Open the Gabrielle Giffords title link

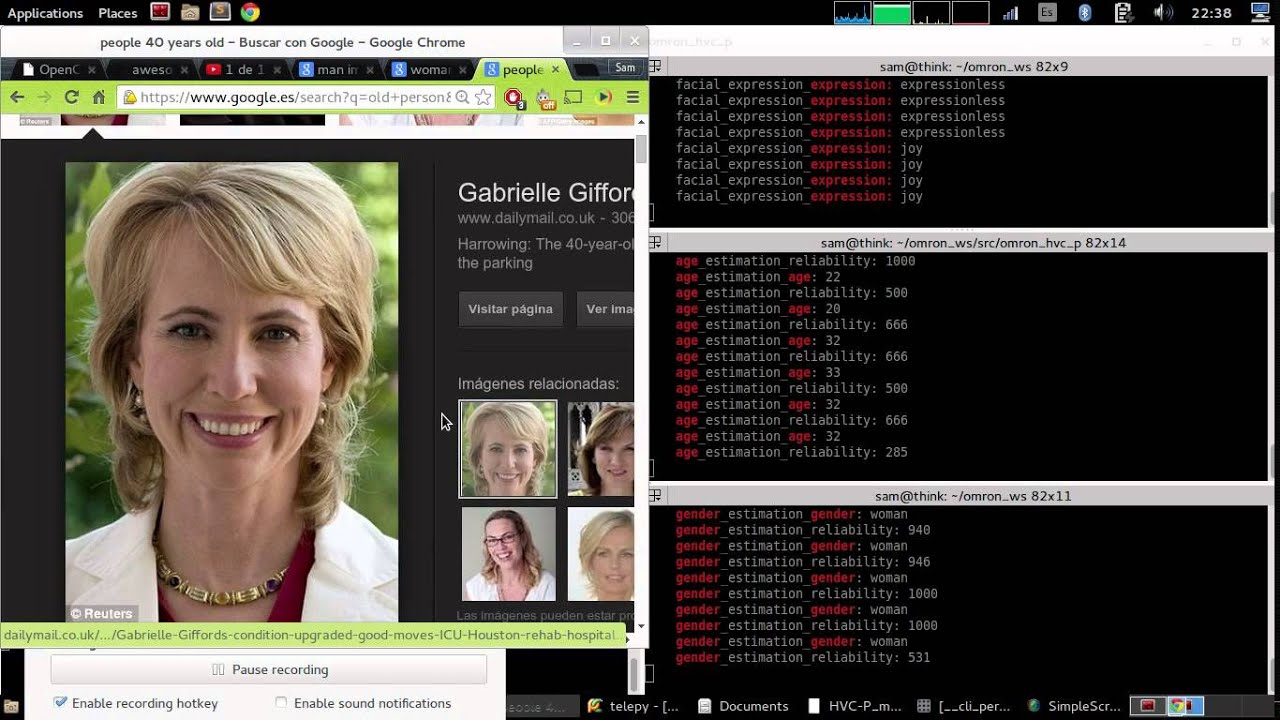click(x=546, y=193)
